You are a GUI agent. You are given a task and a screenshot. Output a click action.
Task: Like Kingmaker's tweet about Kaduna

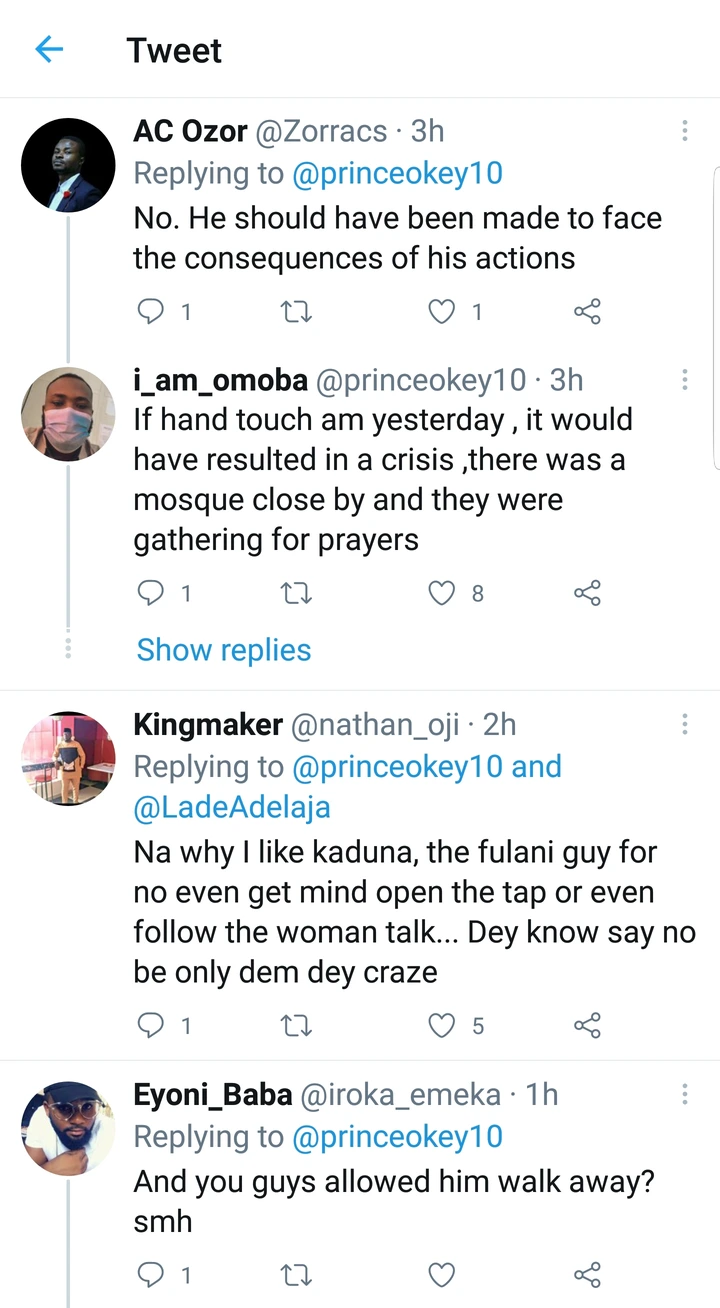[x=441, y=1025]
